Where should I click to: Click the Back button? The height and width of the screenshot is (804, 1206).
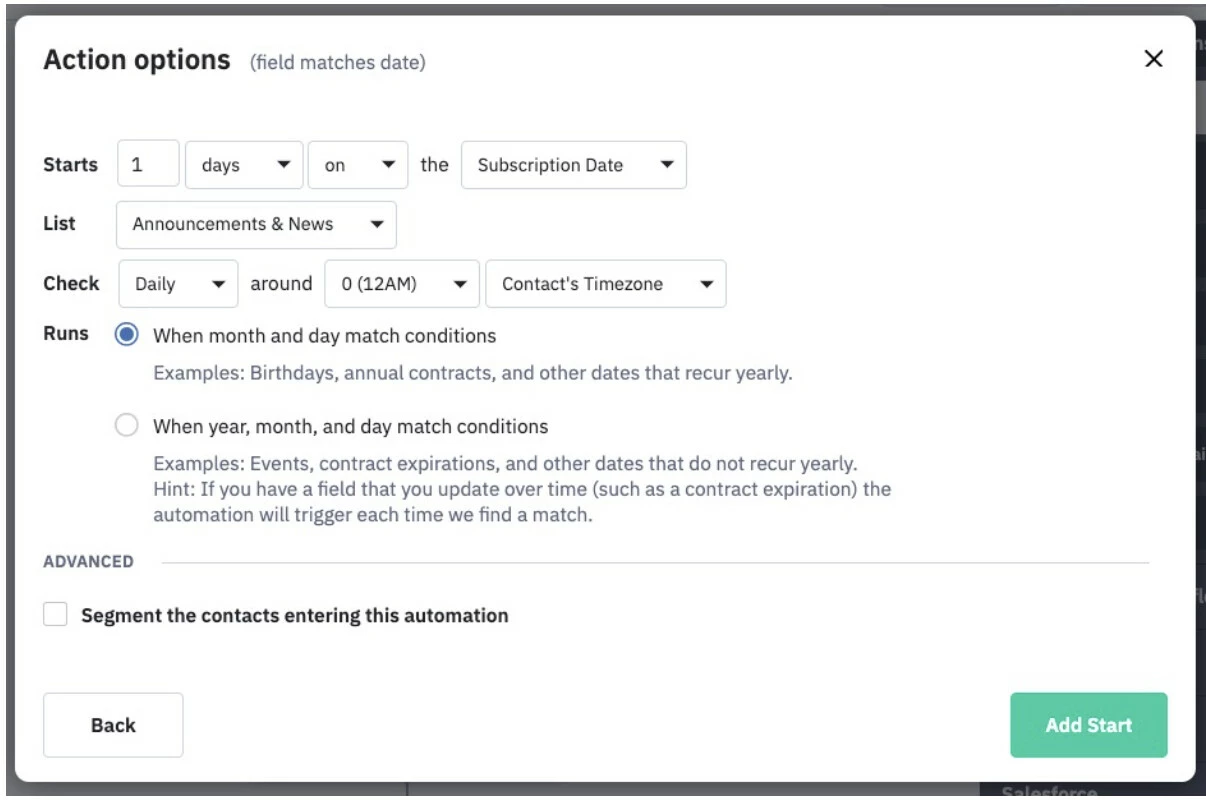pos(113,725)
